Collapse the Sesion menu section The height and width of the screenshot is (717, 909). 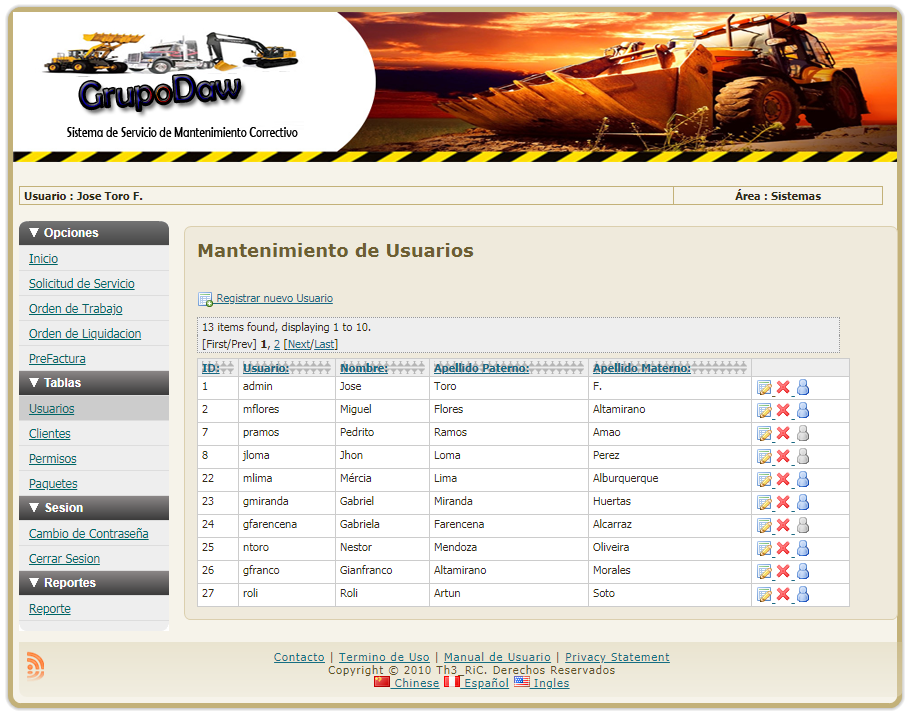click(x=94, y=508)
